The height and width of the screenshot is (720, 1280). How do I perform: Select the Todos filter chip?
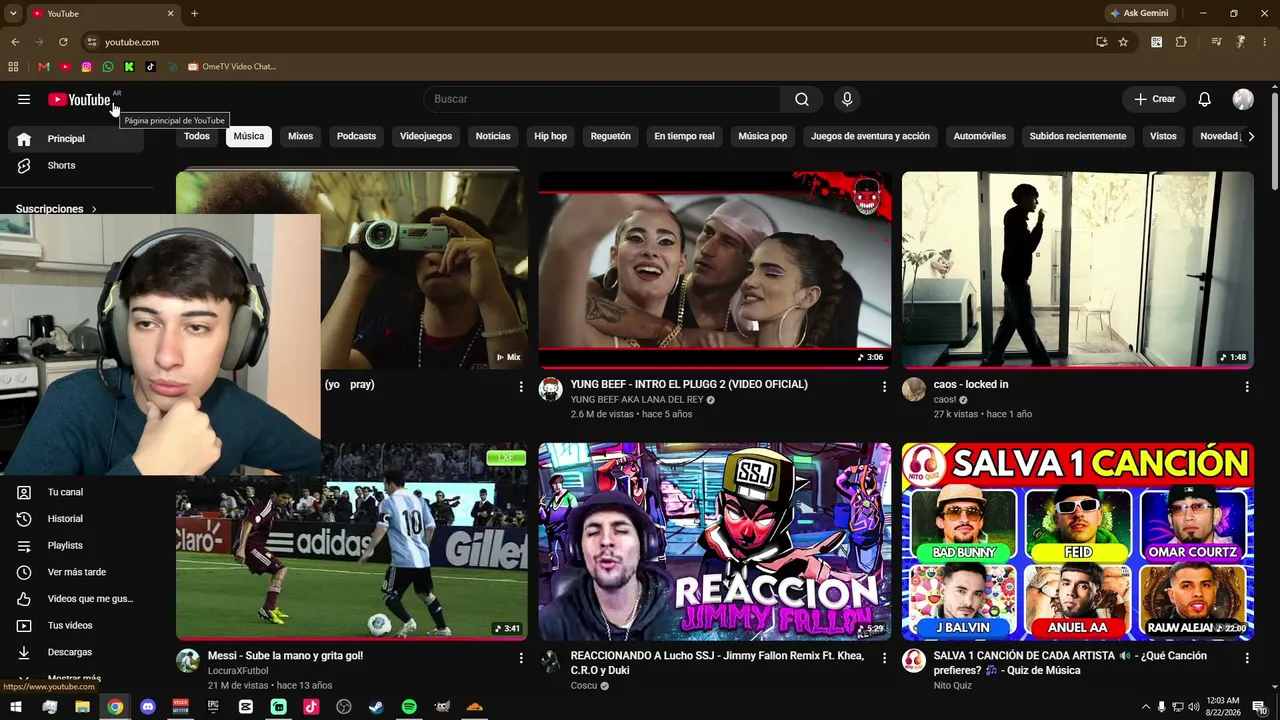pos(197,136)
